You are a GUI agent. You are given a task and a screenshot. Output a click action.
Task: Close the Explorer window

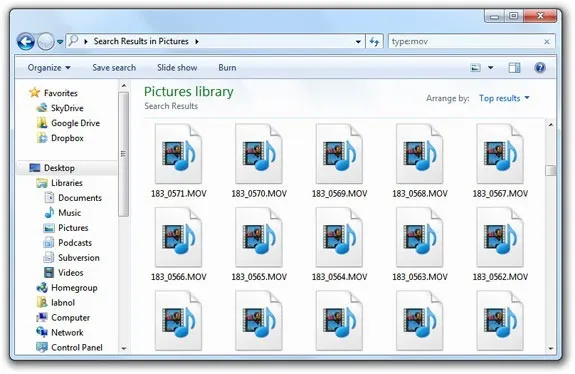[x=540, y=16]
